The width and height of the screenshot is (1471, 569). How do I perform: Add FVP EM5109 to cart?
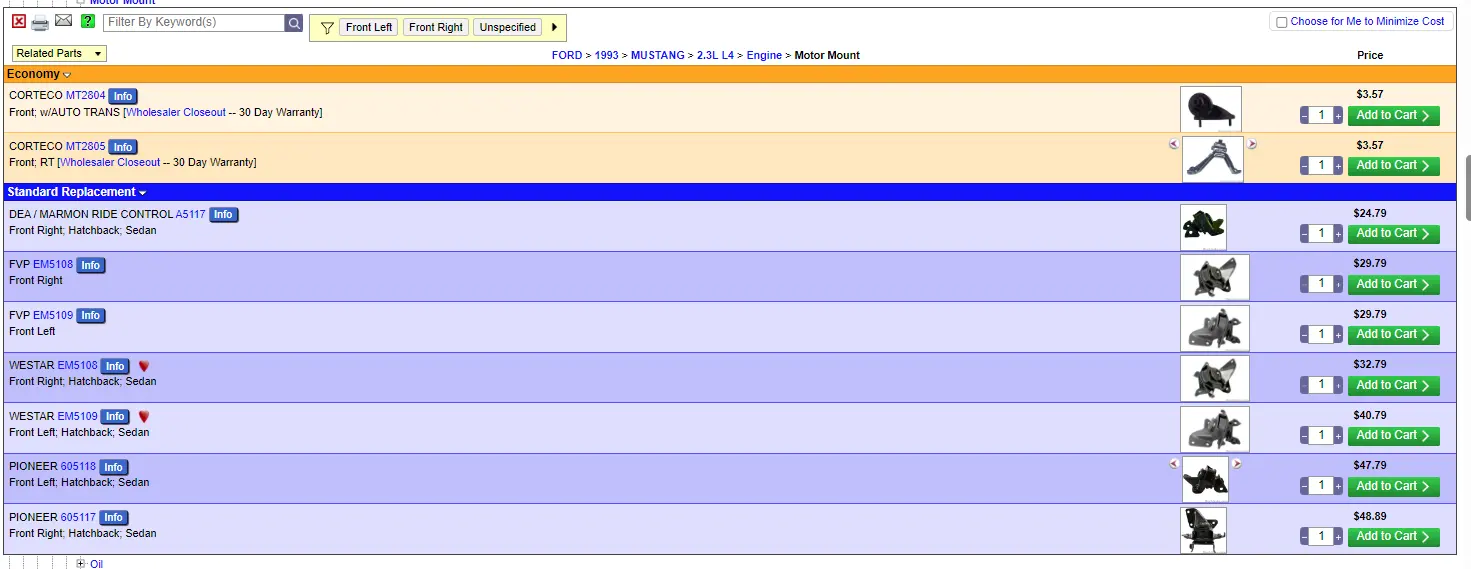pos(1393,335)
